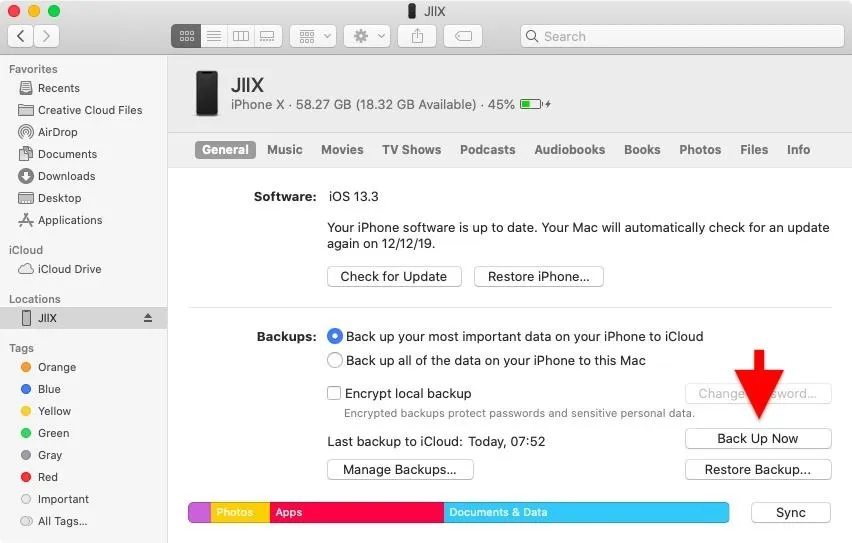Click Check for Update button
The width and height of the screenshot is (852, 543).
tap(394, 276)
